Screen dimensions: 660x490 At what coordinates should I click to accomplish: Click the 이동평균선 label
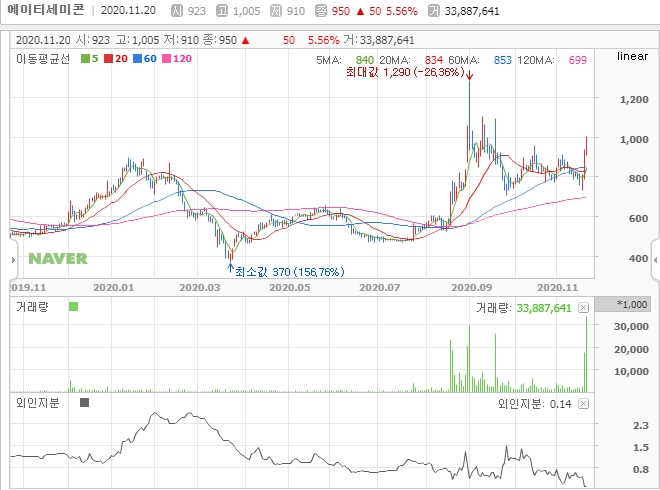[43, 59]
